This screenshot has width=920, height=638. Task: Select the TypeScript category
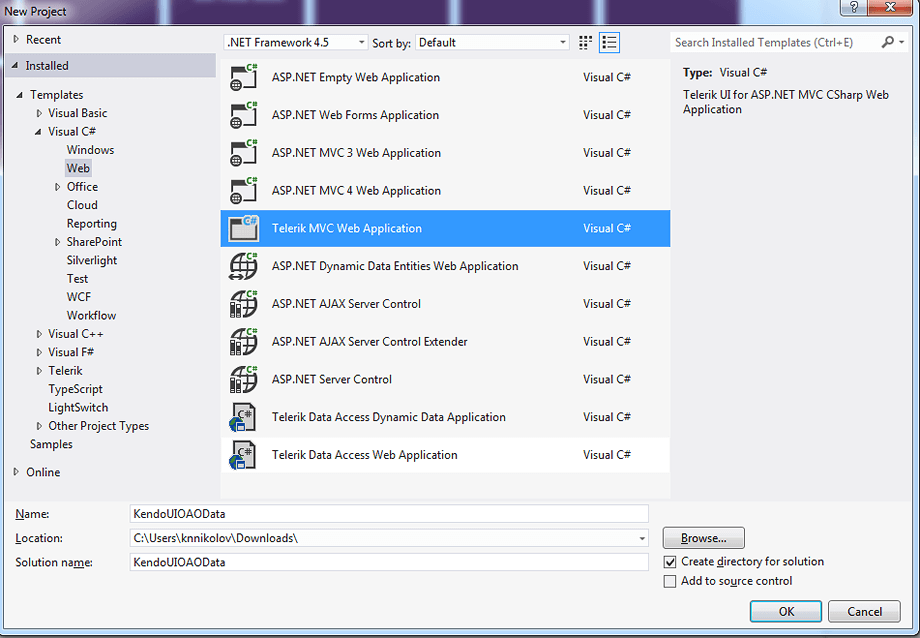coord(75,389)
